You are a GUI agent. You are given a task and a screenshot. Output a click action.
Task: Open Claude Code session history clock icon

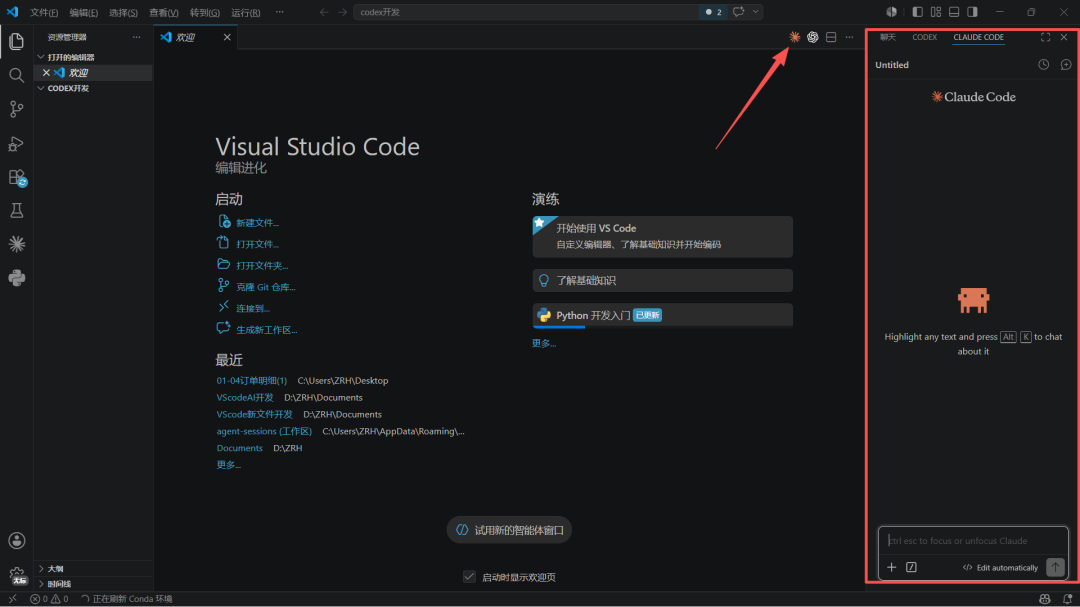click(x=1043, y=65)
